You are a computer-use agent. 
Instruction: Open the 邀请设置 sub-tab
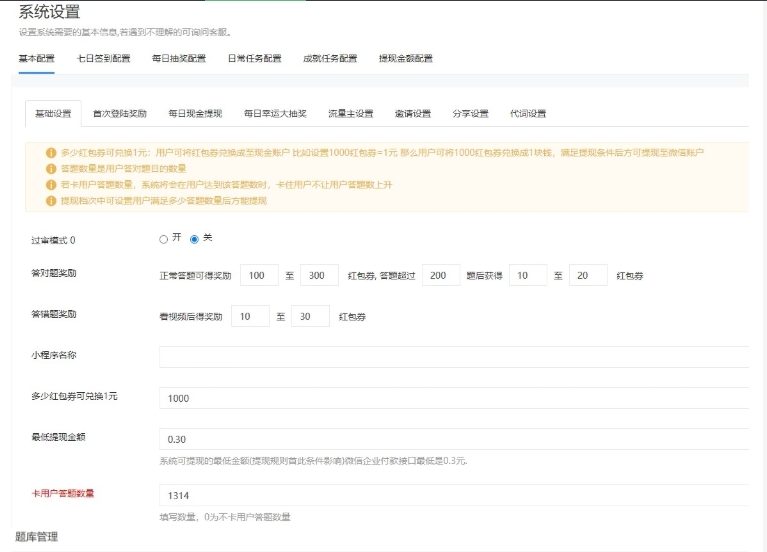click(x=413, y=114)
